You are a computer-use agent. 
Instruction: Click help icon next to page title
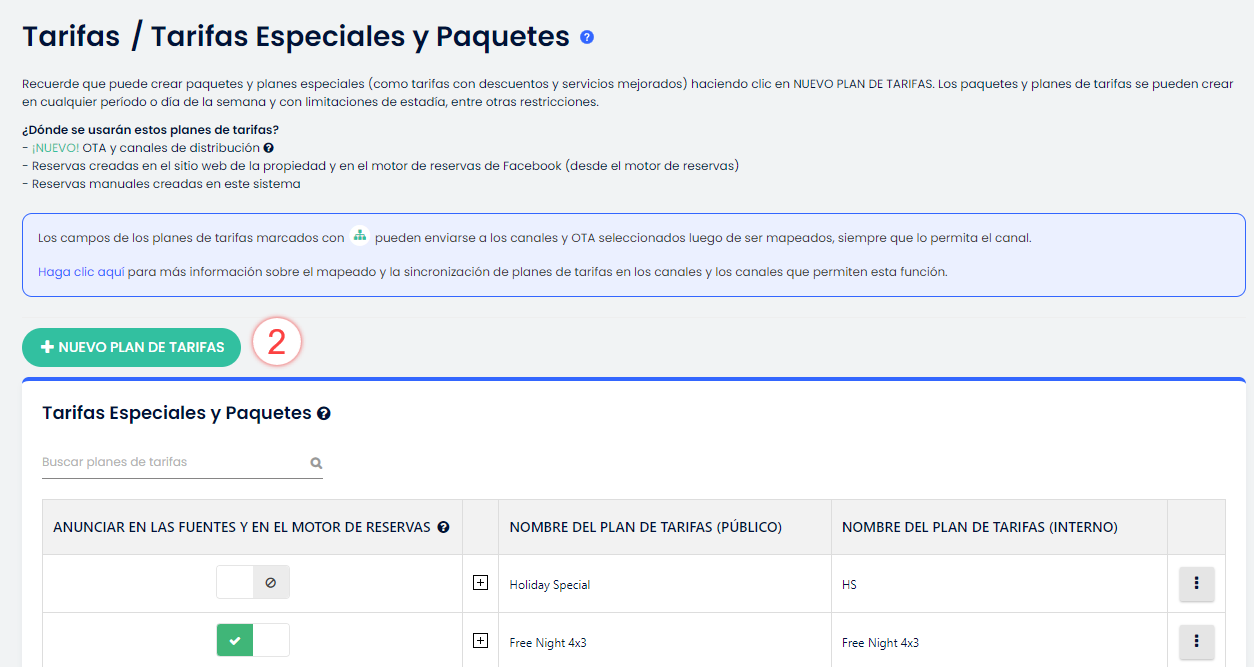(x=587, y=37)
